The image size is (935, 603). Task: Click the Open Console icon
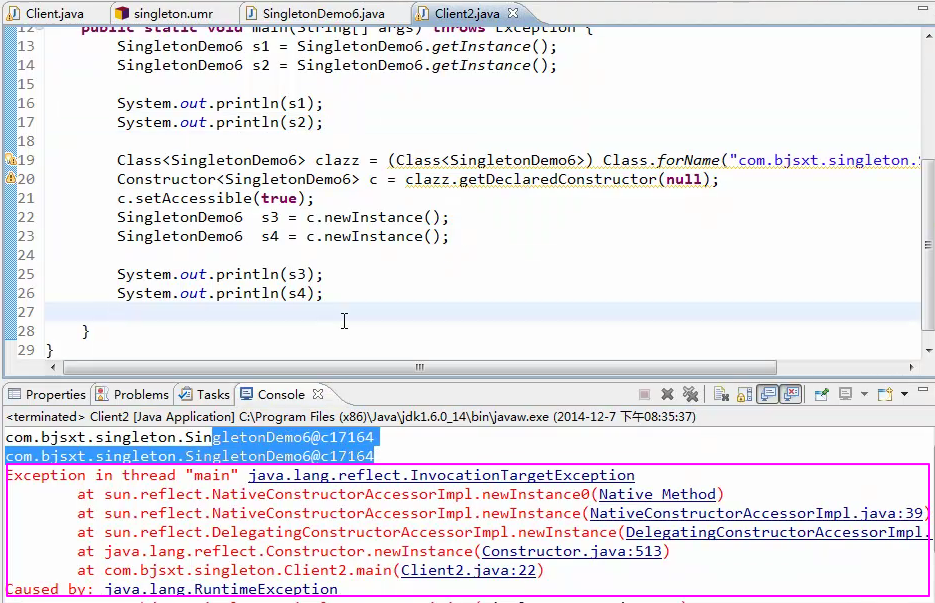[x=885, y=395]
